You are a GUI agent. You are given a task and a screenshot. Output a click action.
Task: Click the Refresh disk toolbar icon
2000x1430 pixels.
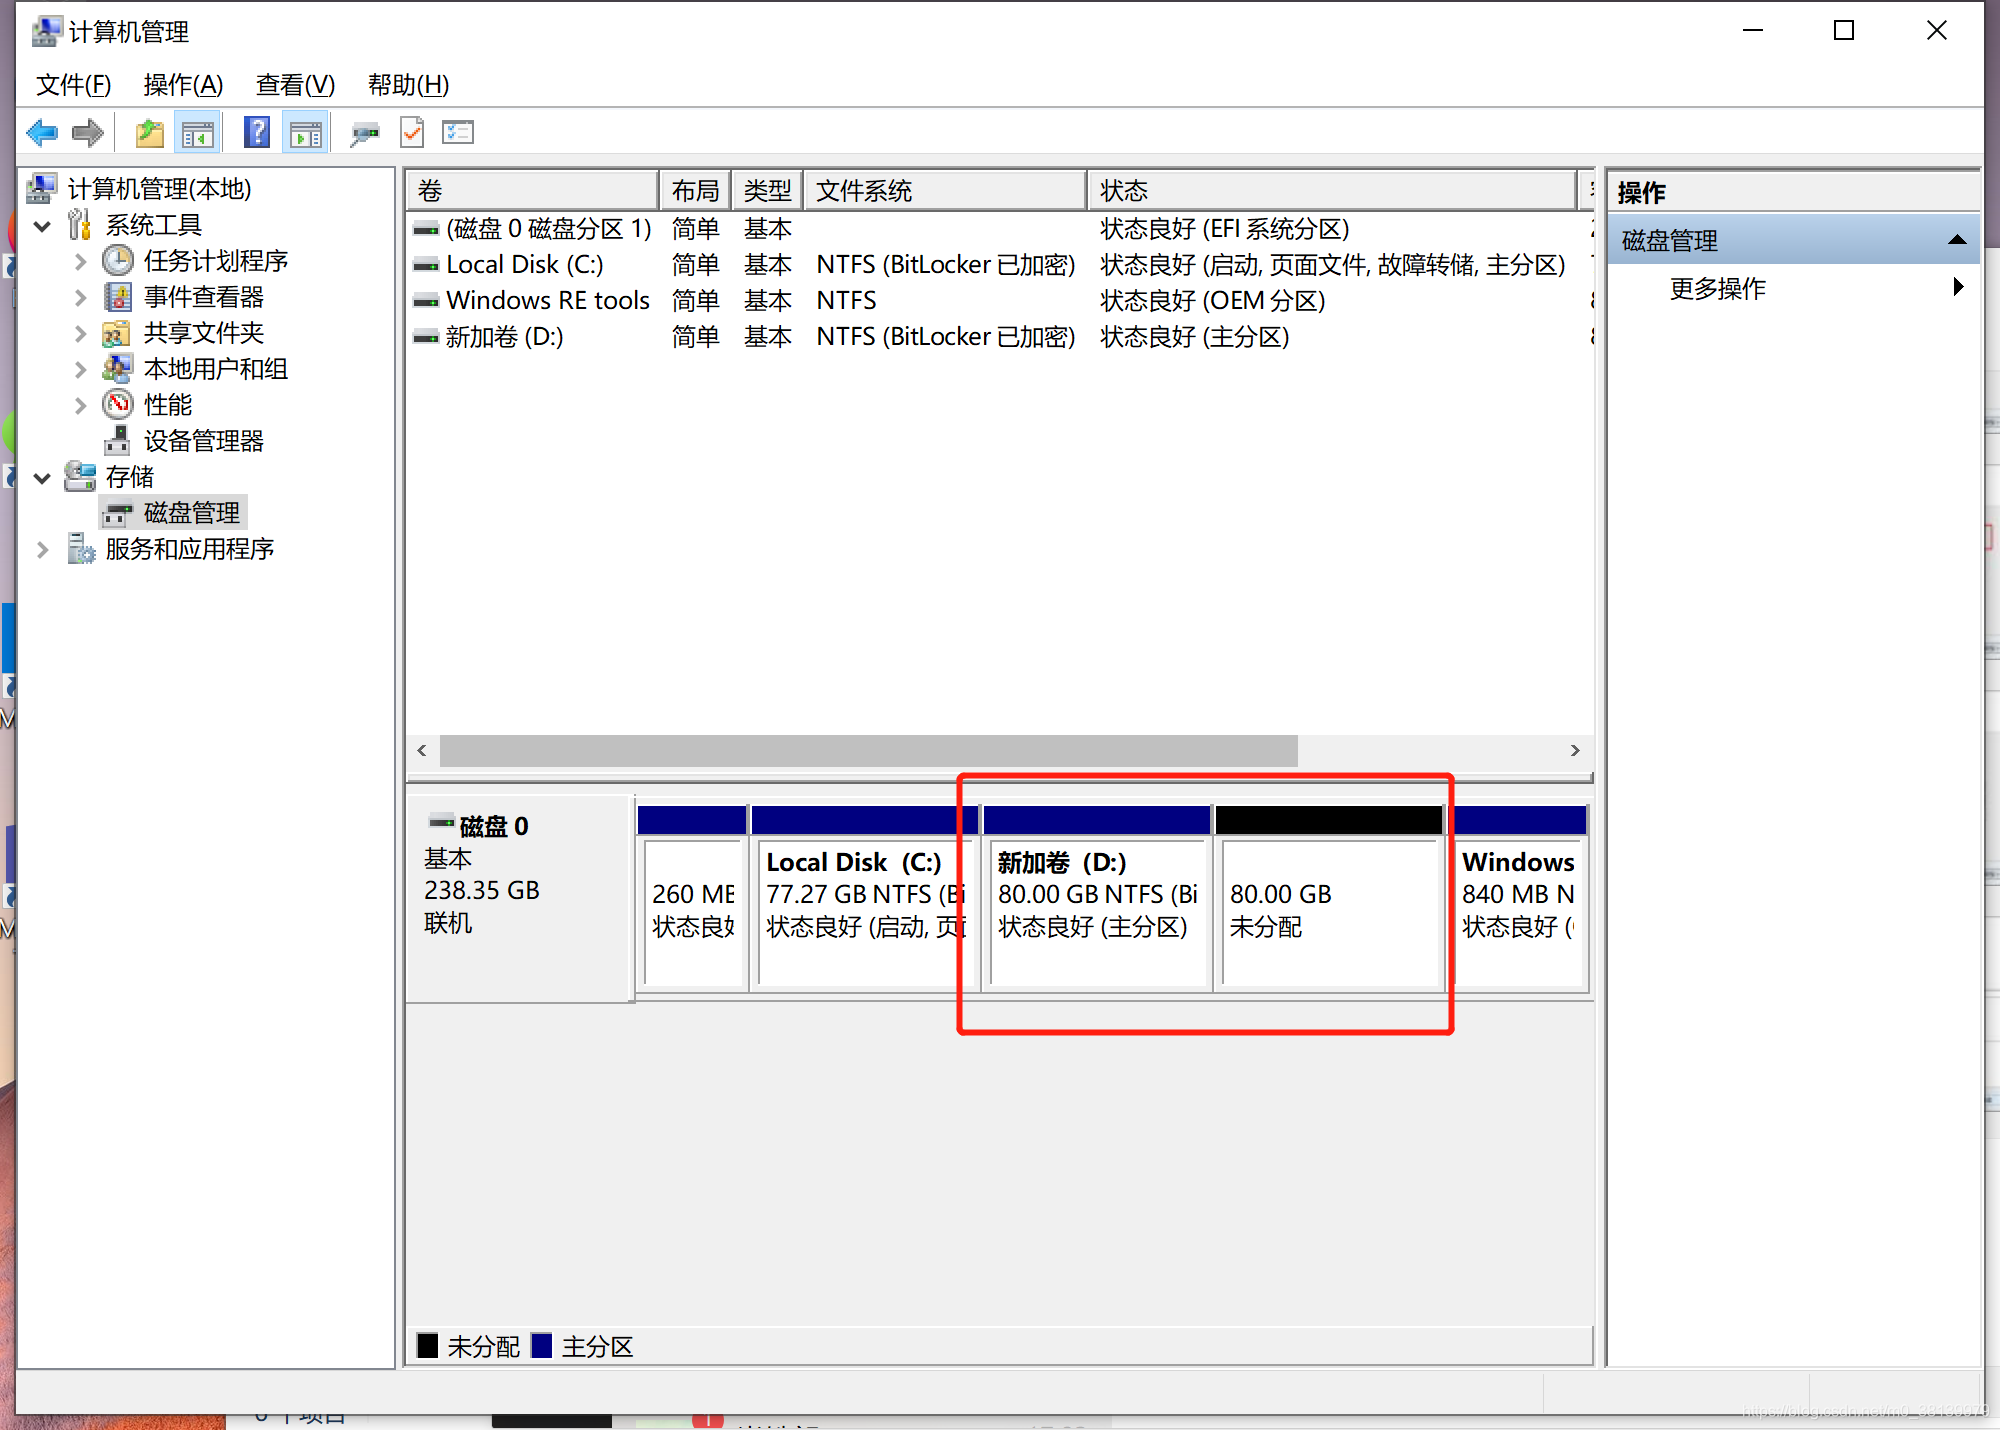[x=365, y=132]
